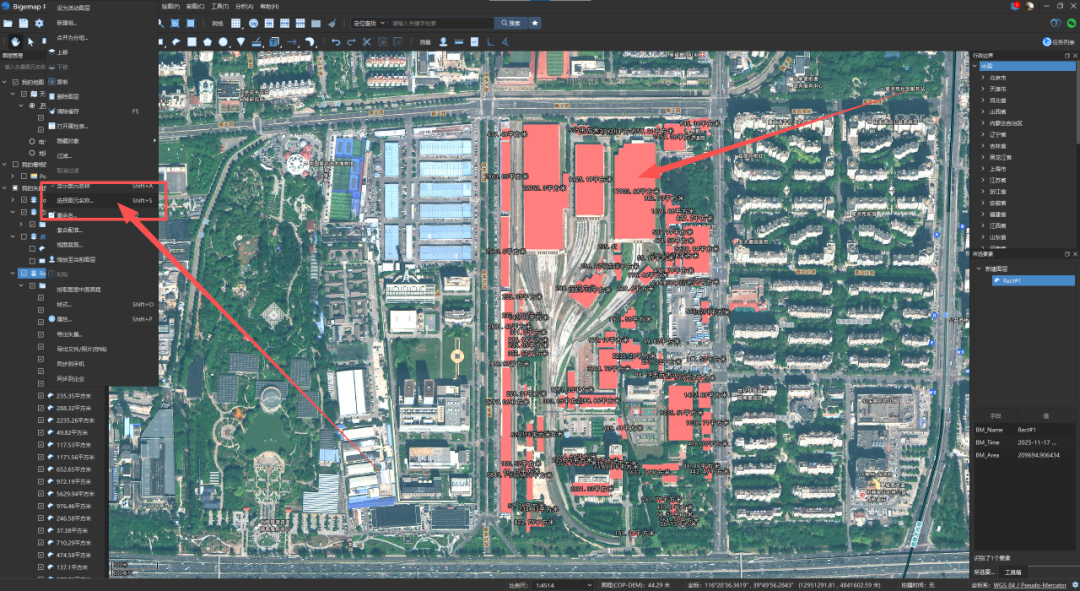Select Rect#1 in selected features panel
The height and width of the screenshot is (591, 1080).
click(1033, 281)
